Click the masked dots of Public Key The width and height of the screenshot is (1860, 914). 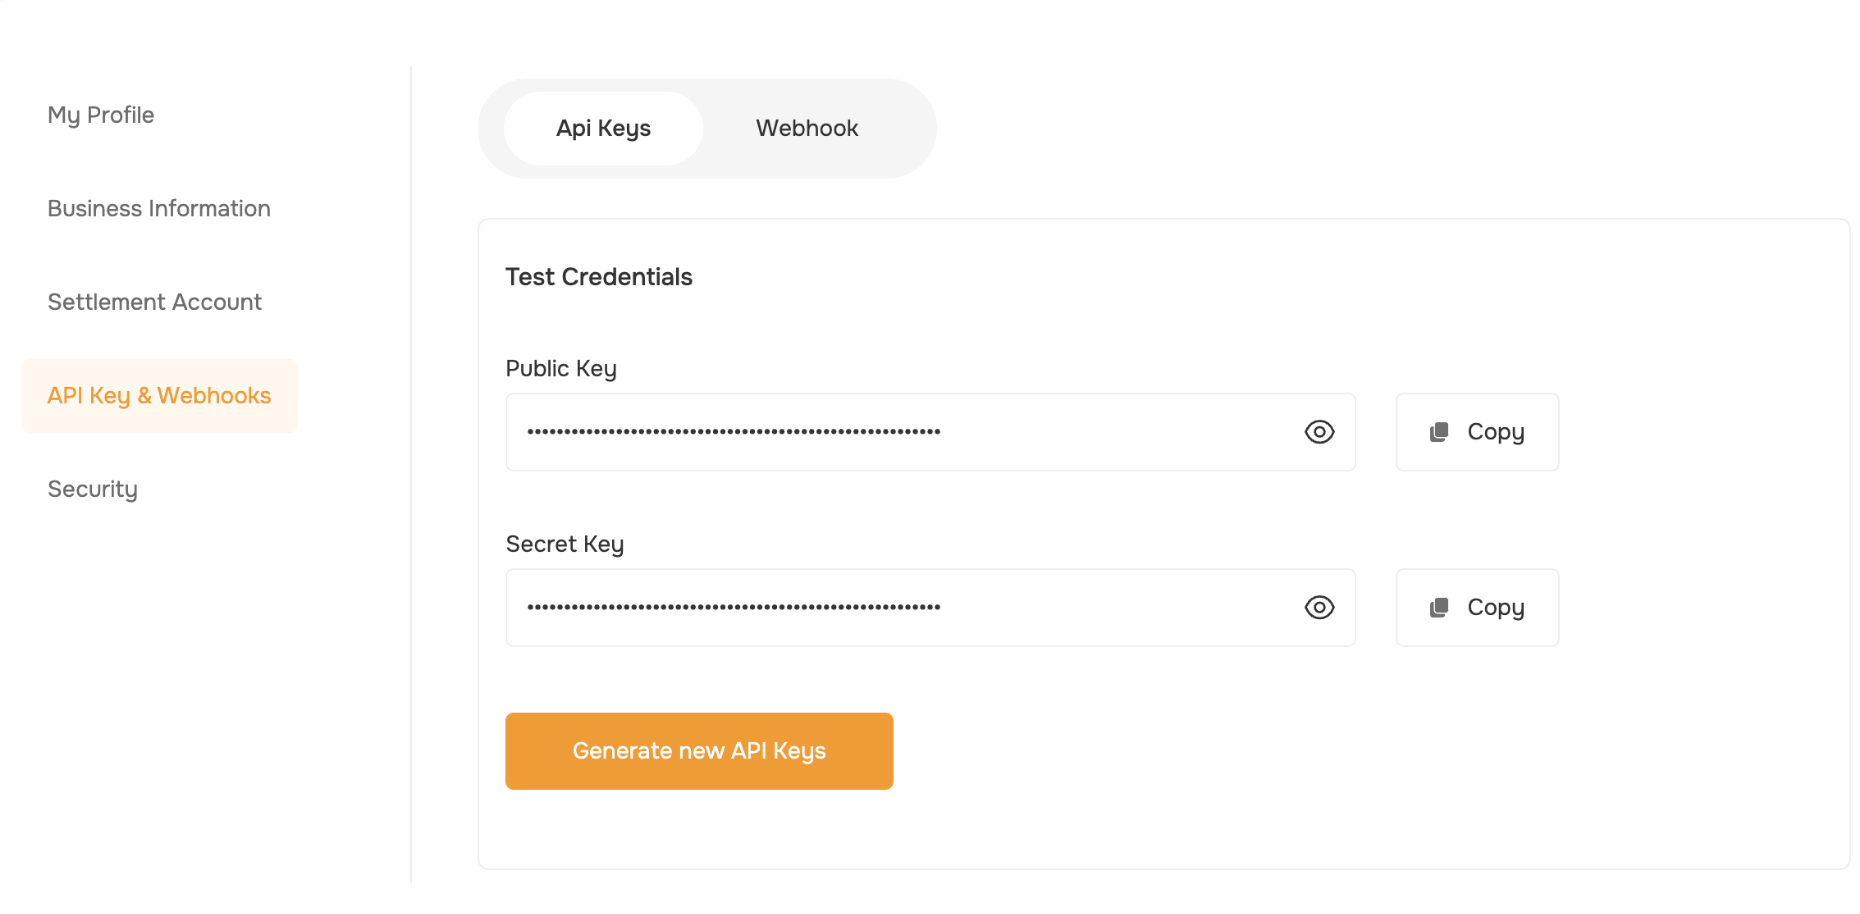coord(734,432)
